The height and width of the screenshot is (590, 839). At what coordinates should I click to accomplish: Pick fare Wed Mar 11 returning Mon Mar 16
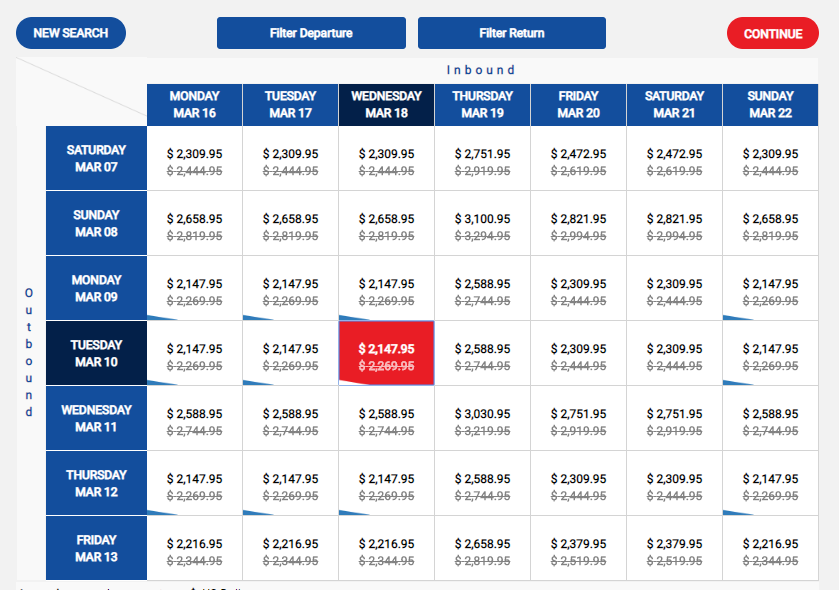(x=195, y=418)
